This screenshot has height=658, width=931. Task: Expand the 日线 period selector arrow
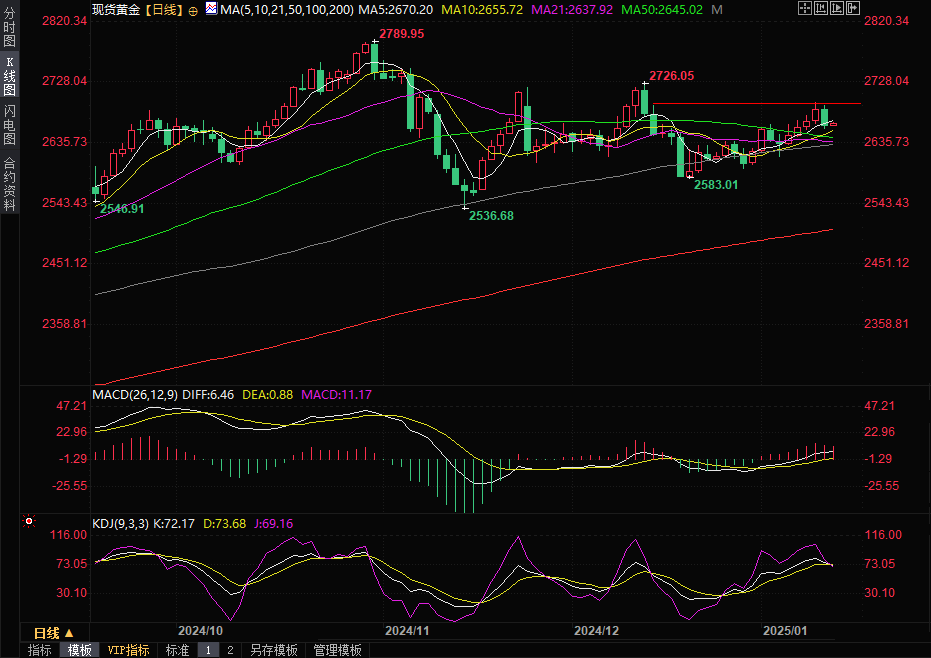pos(68,633)
